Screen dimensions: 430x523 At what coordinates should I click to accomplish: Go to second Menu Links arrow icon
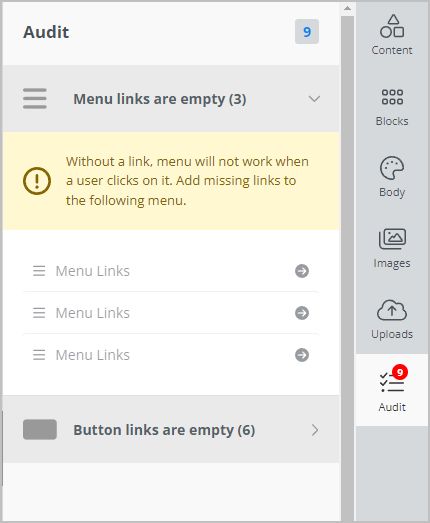[x=302, y=313]
